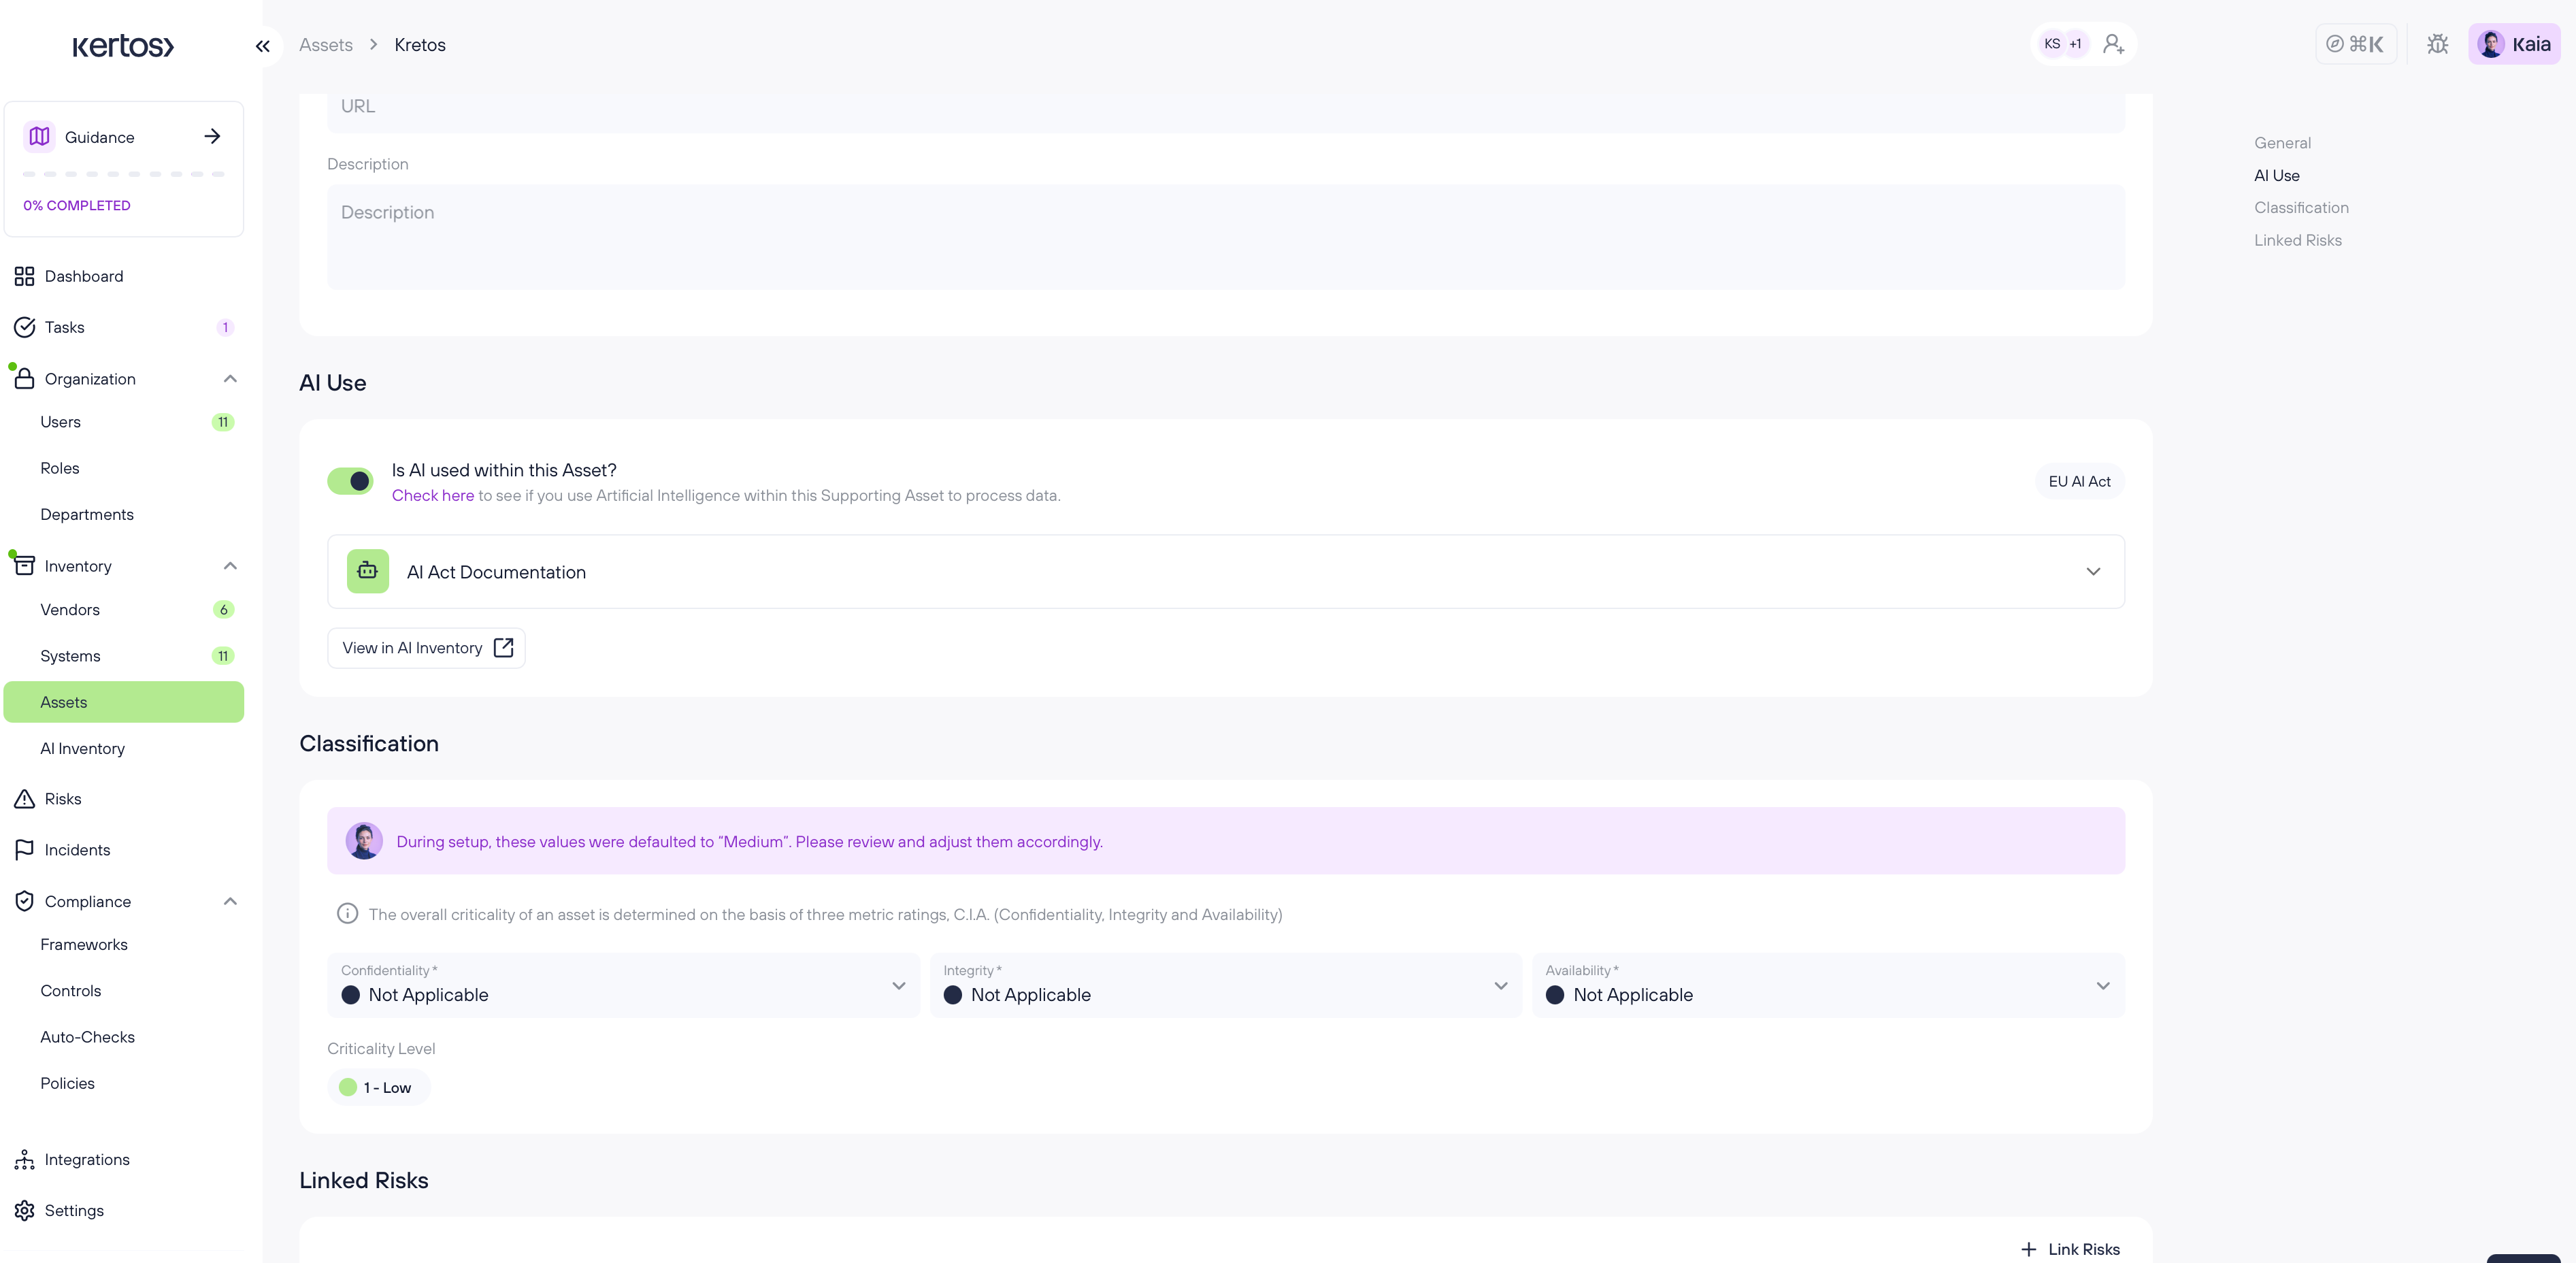Click the Risks warning triangle icon
The image size is (2576, 1263).
tap(24, 799)
